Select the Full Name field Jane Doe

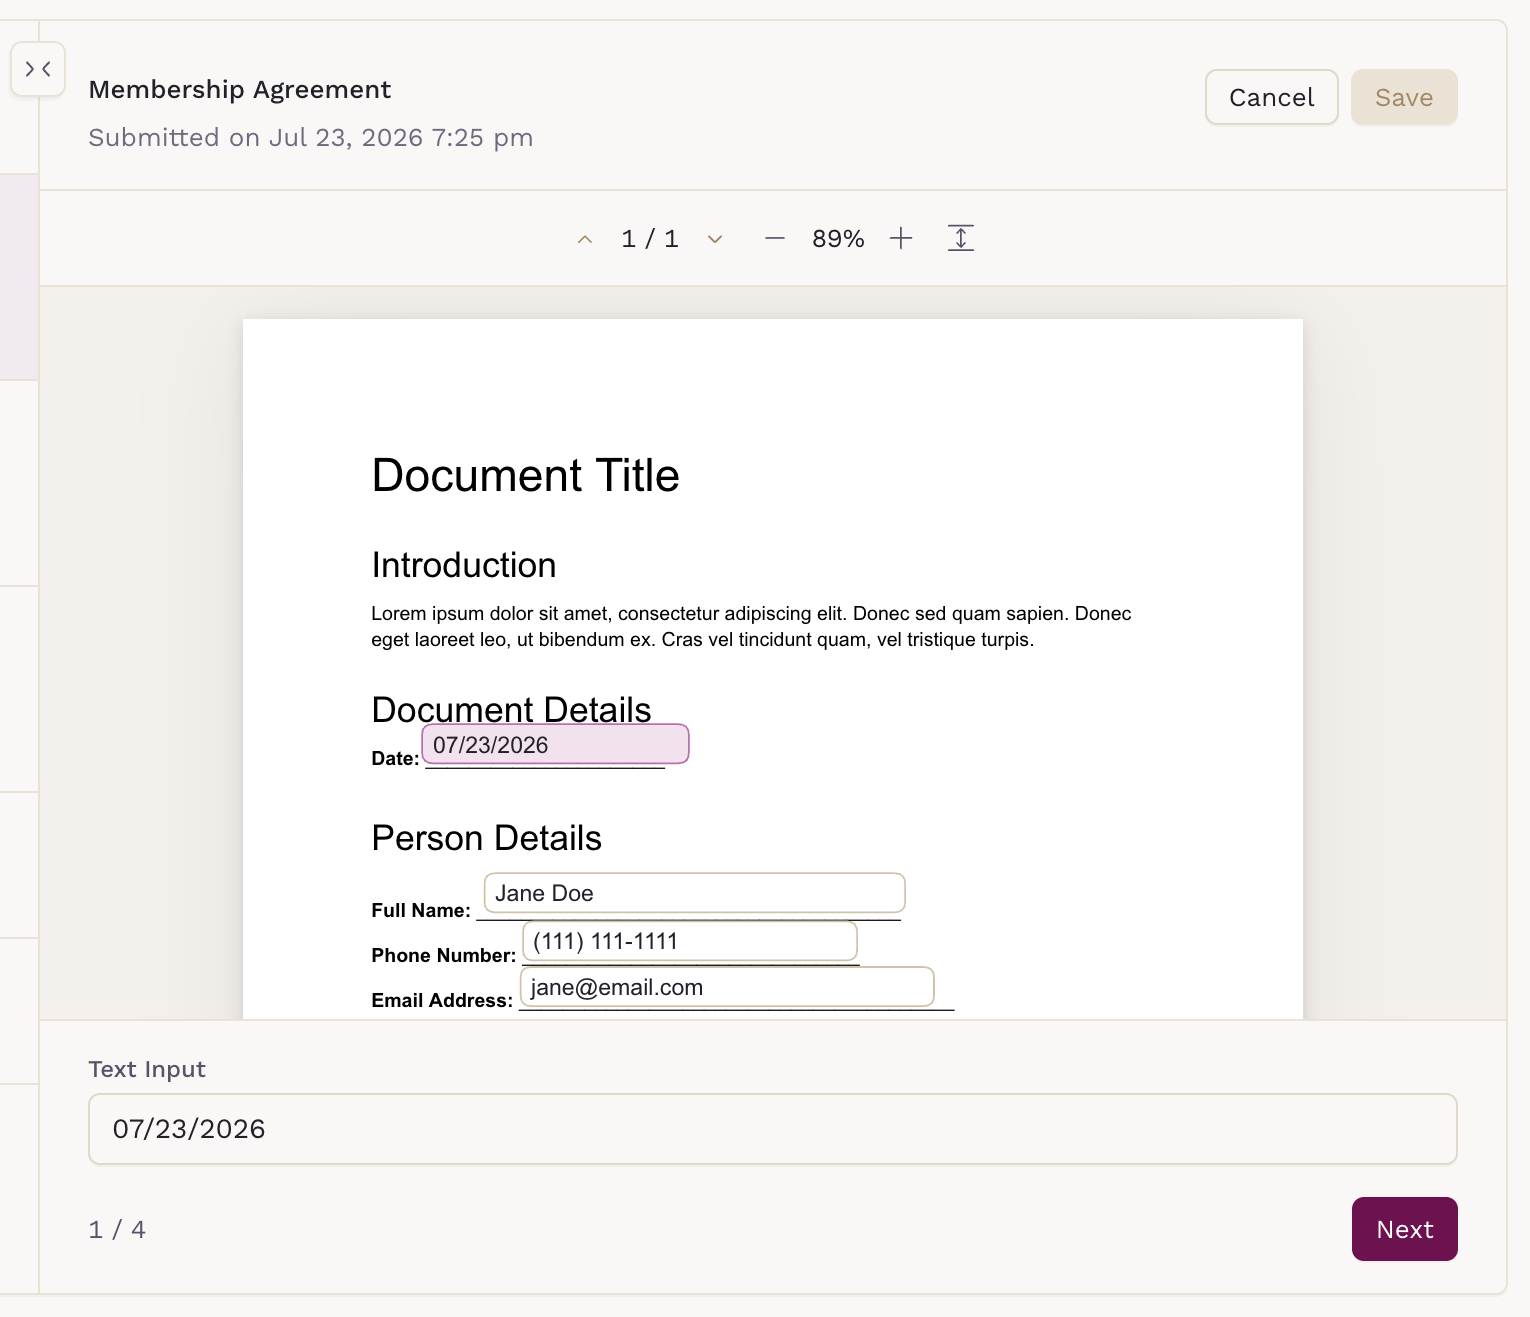tap(695, 893)
